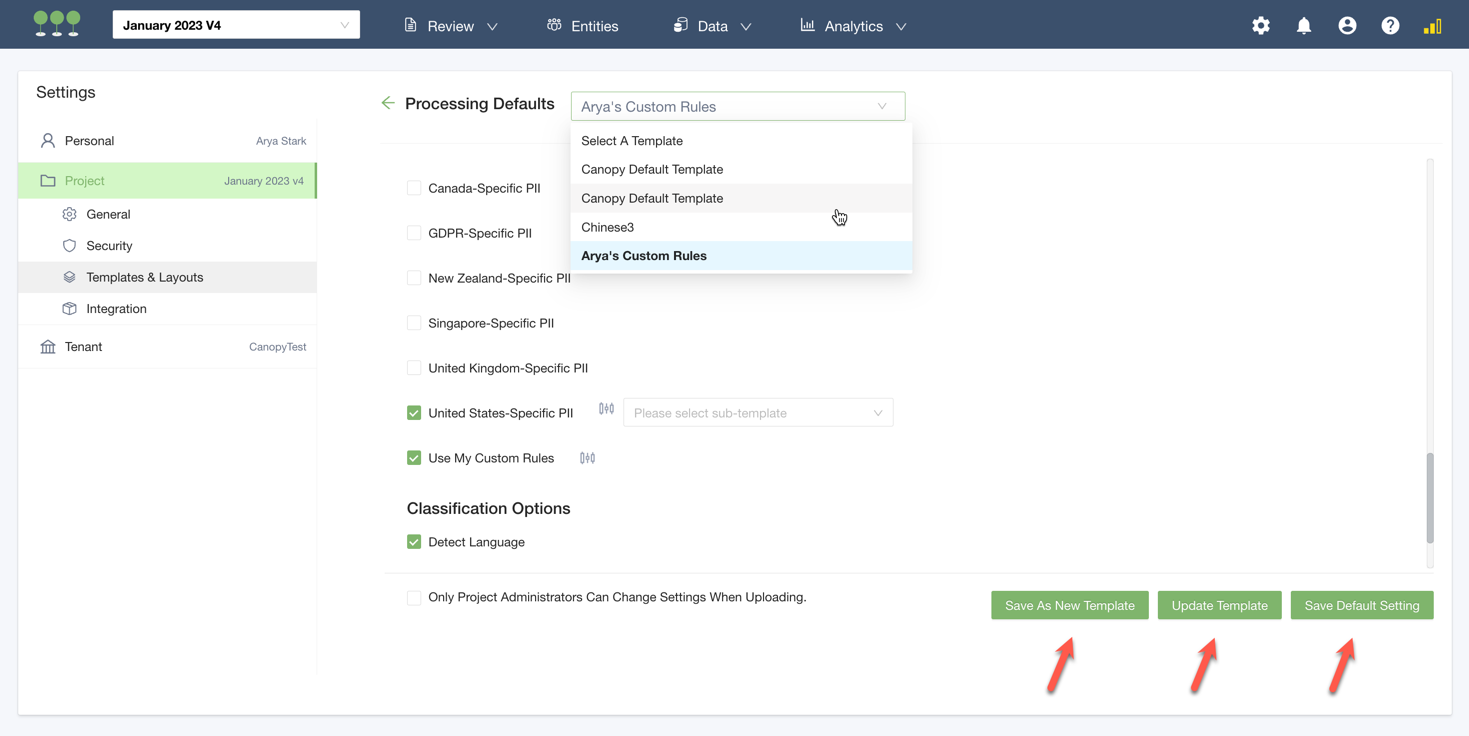
Task: Expand the January 2023 V4 project dropdown
Action: click(236, 25)
